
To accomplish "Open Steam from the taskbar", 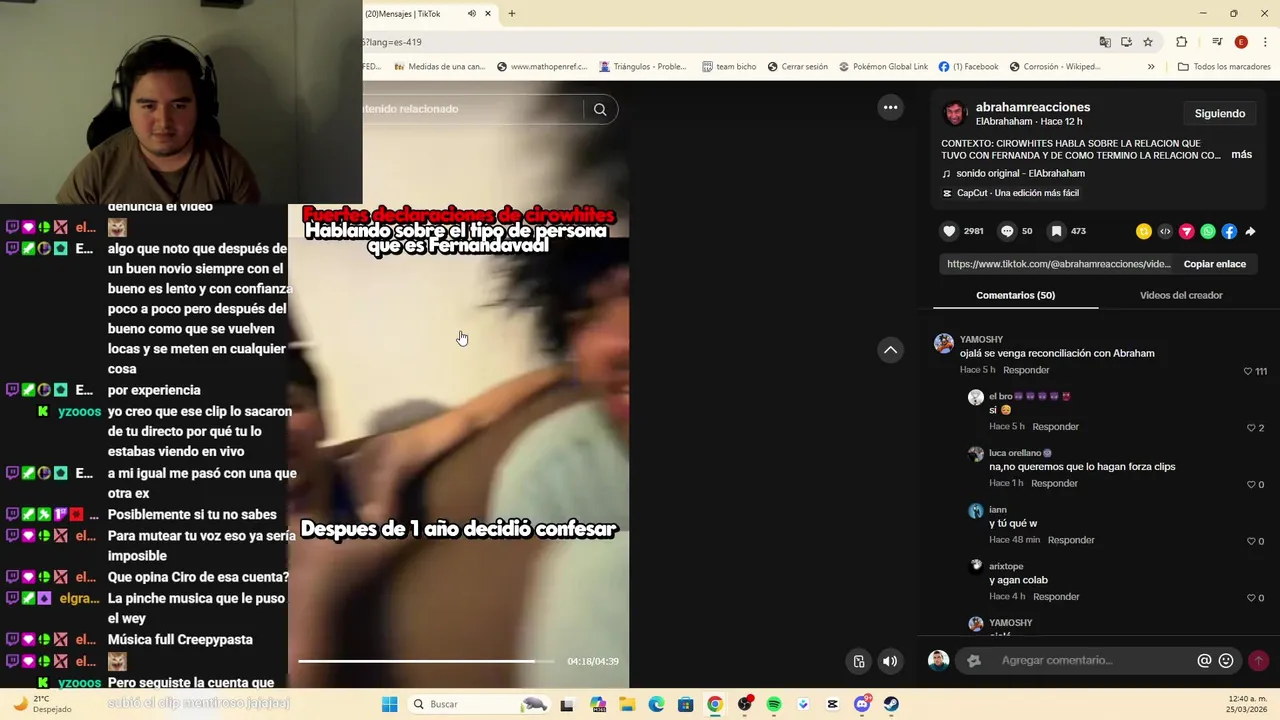I will point(891,705).
